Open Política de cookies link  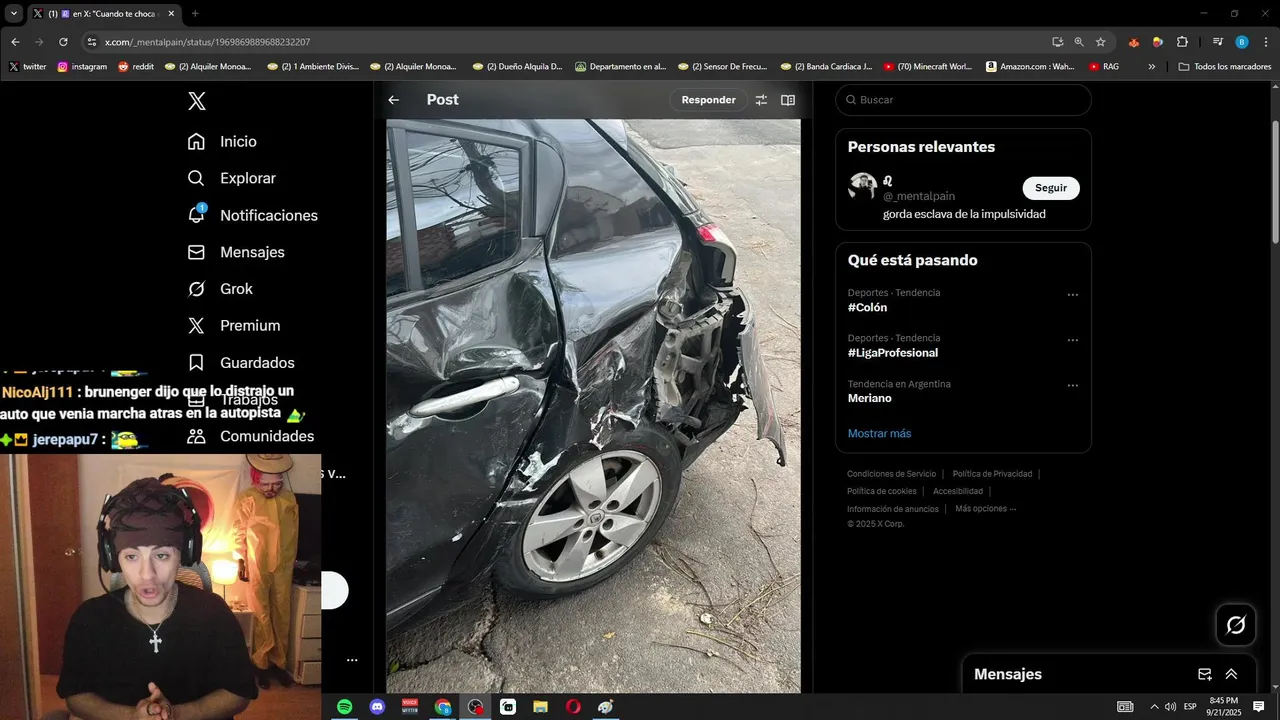[x=881, y=491]
